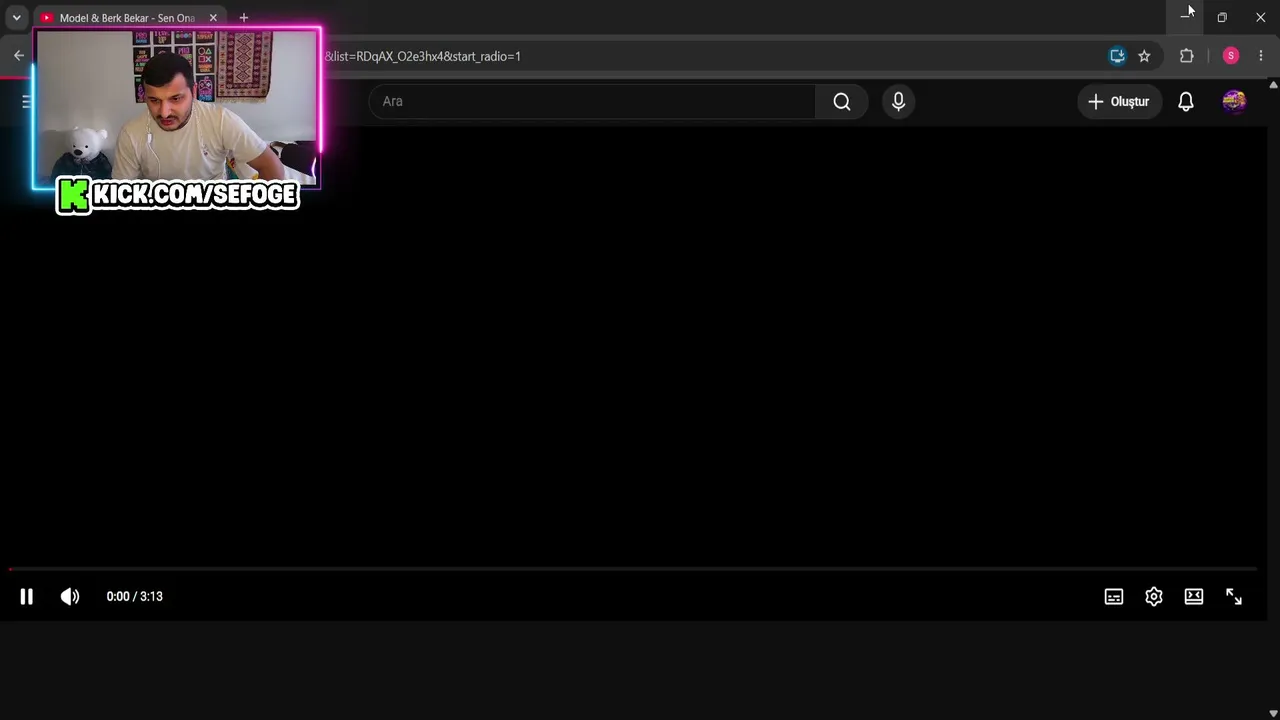Open video player settings gear
This screenshot has height=720, width=1280.
tap(1154, 596)
